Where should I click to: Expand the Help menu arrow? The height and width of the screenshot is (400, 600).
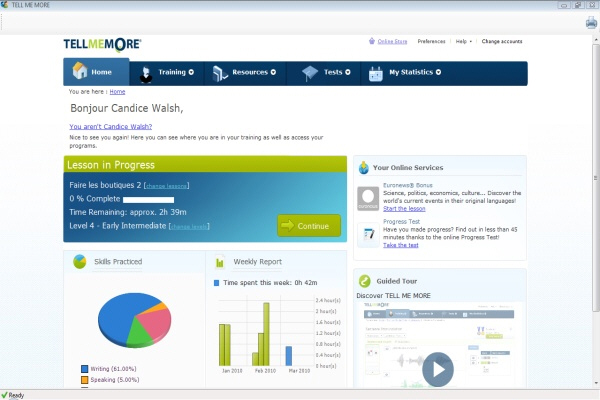click(x=471, y=41)
